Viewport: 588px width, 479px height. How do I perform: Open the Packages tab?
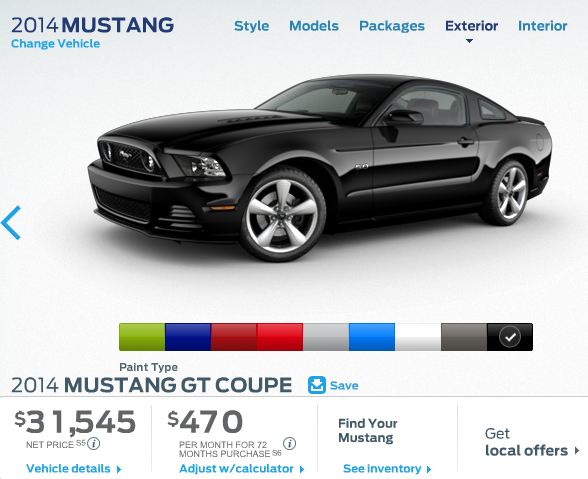(x=392, y=26)
